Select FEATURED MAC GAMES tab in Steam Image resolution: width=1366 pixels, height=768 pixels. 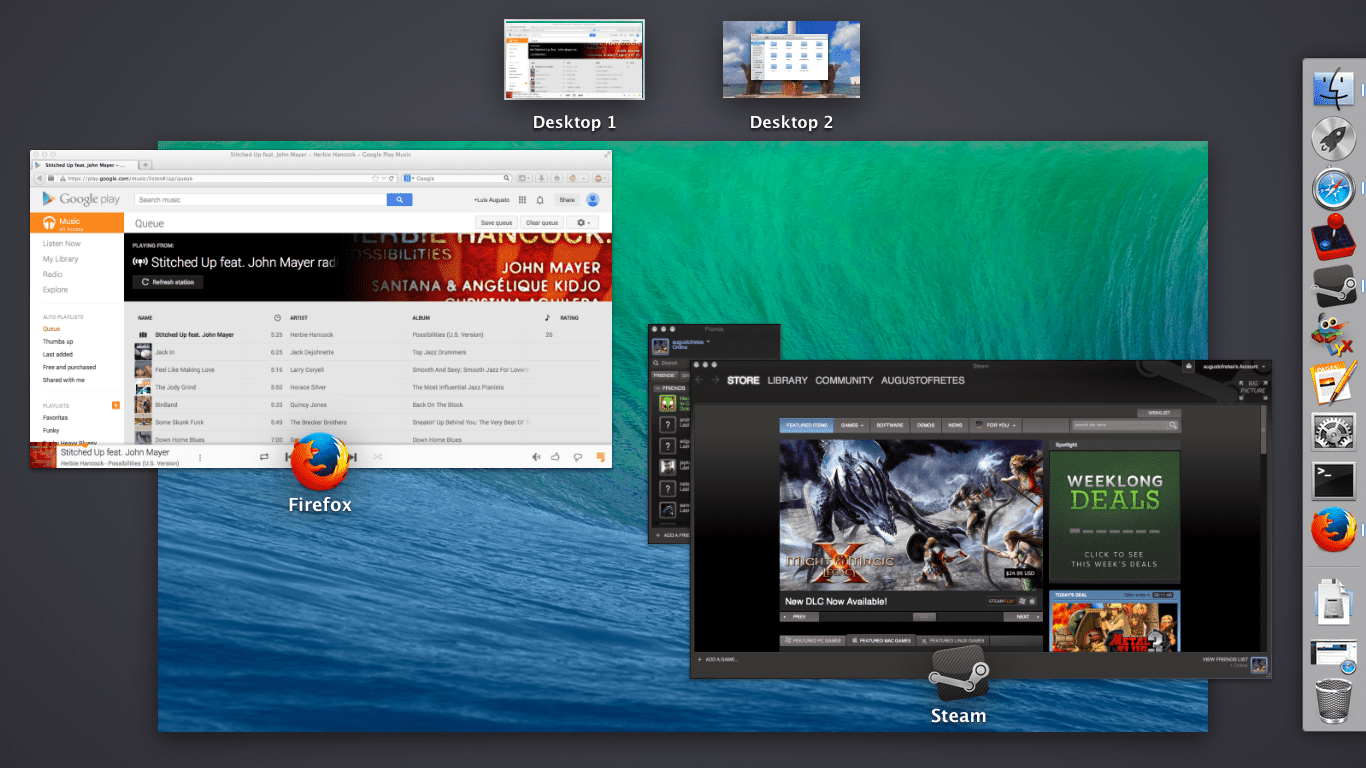(880, 640)
